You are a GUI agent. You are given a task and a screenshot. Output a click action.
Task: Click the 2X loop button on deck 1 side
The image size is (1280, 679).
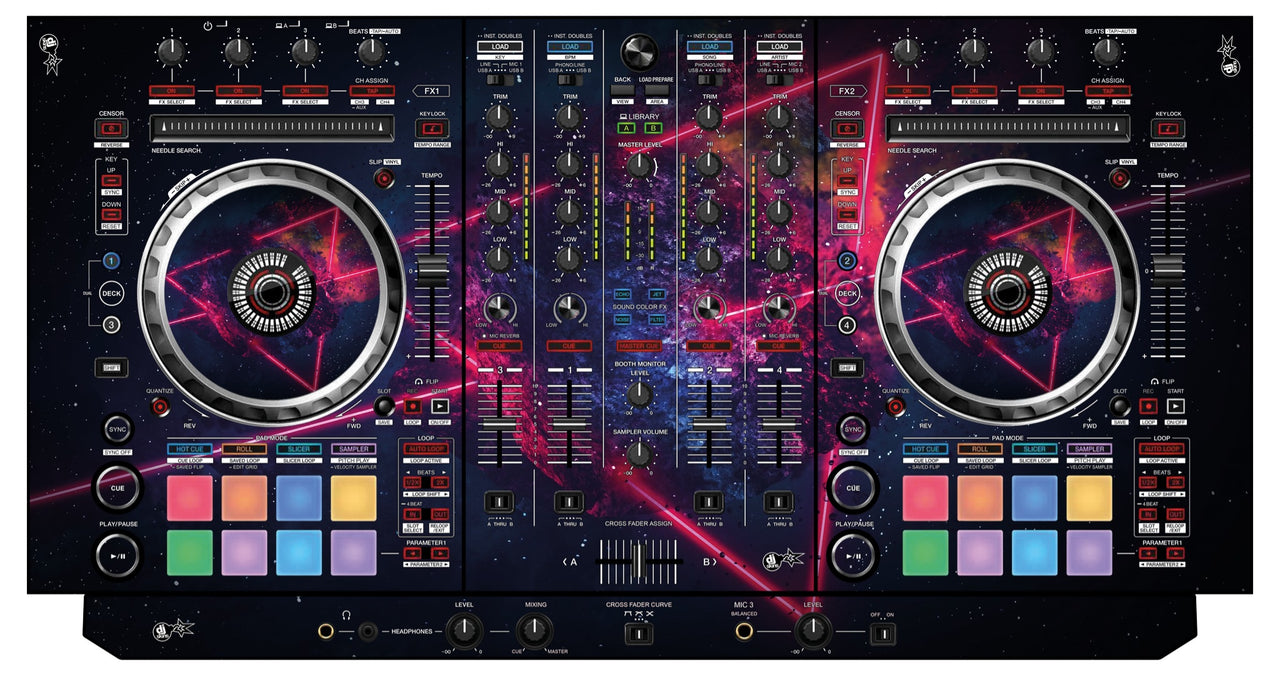click(439, 482)
